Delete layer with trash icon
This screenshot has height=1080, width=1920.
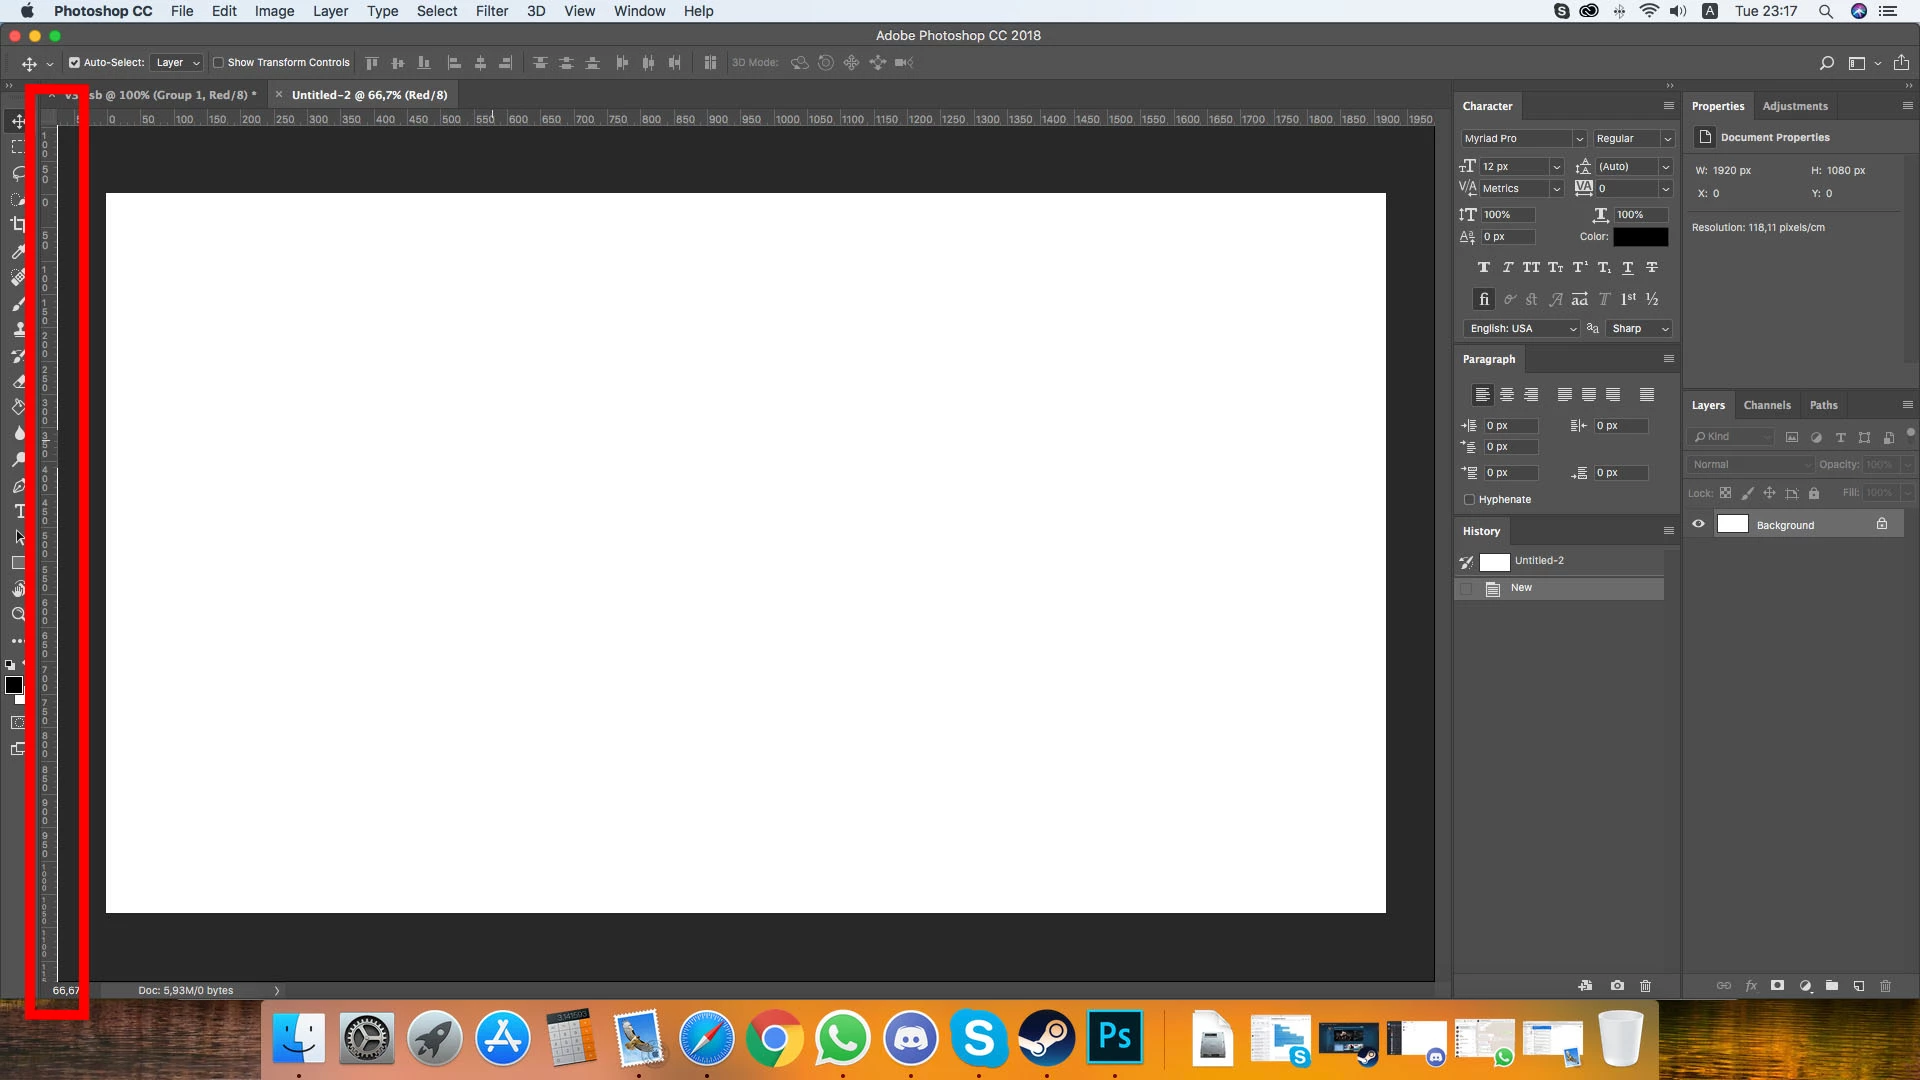(x=1885, y=986)
